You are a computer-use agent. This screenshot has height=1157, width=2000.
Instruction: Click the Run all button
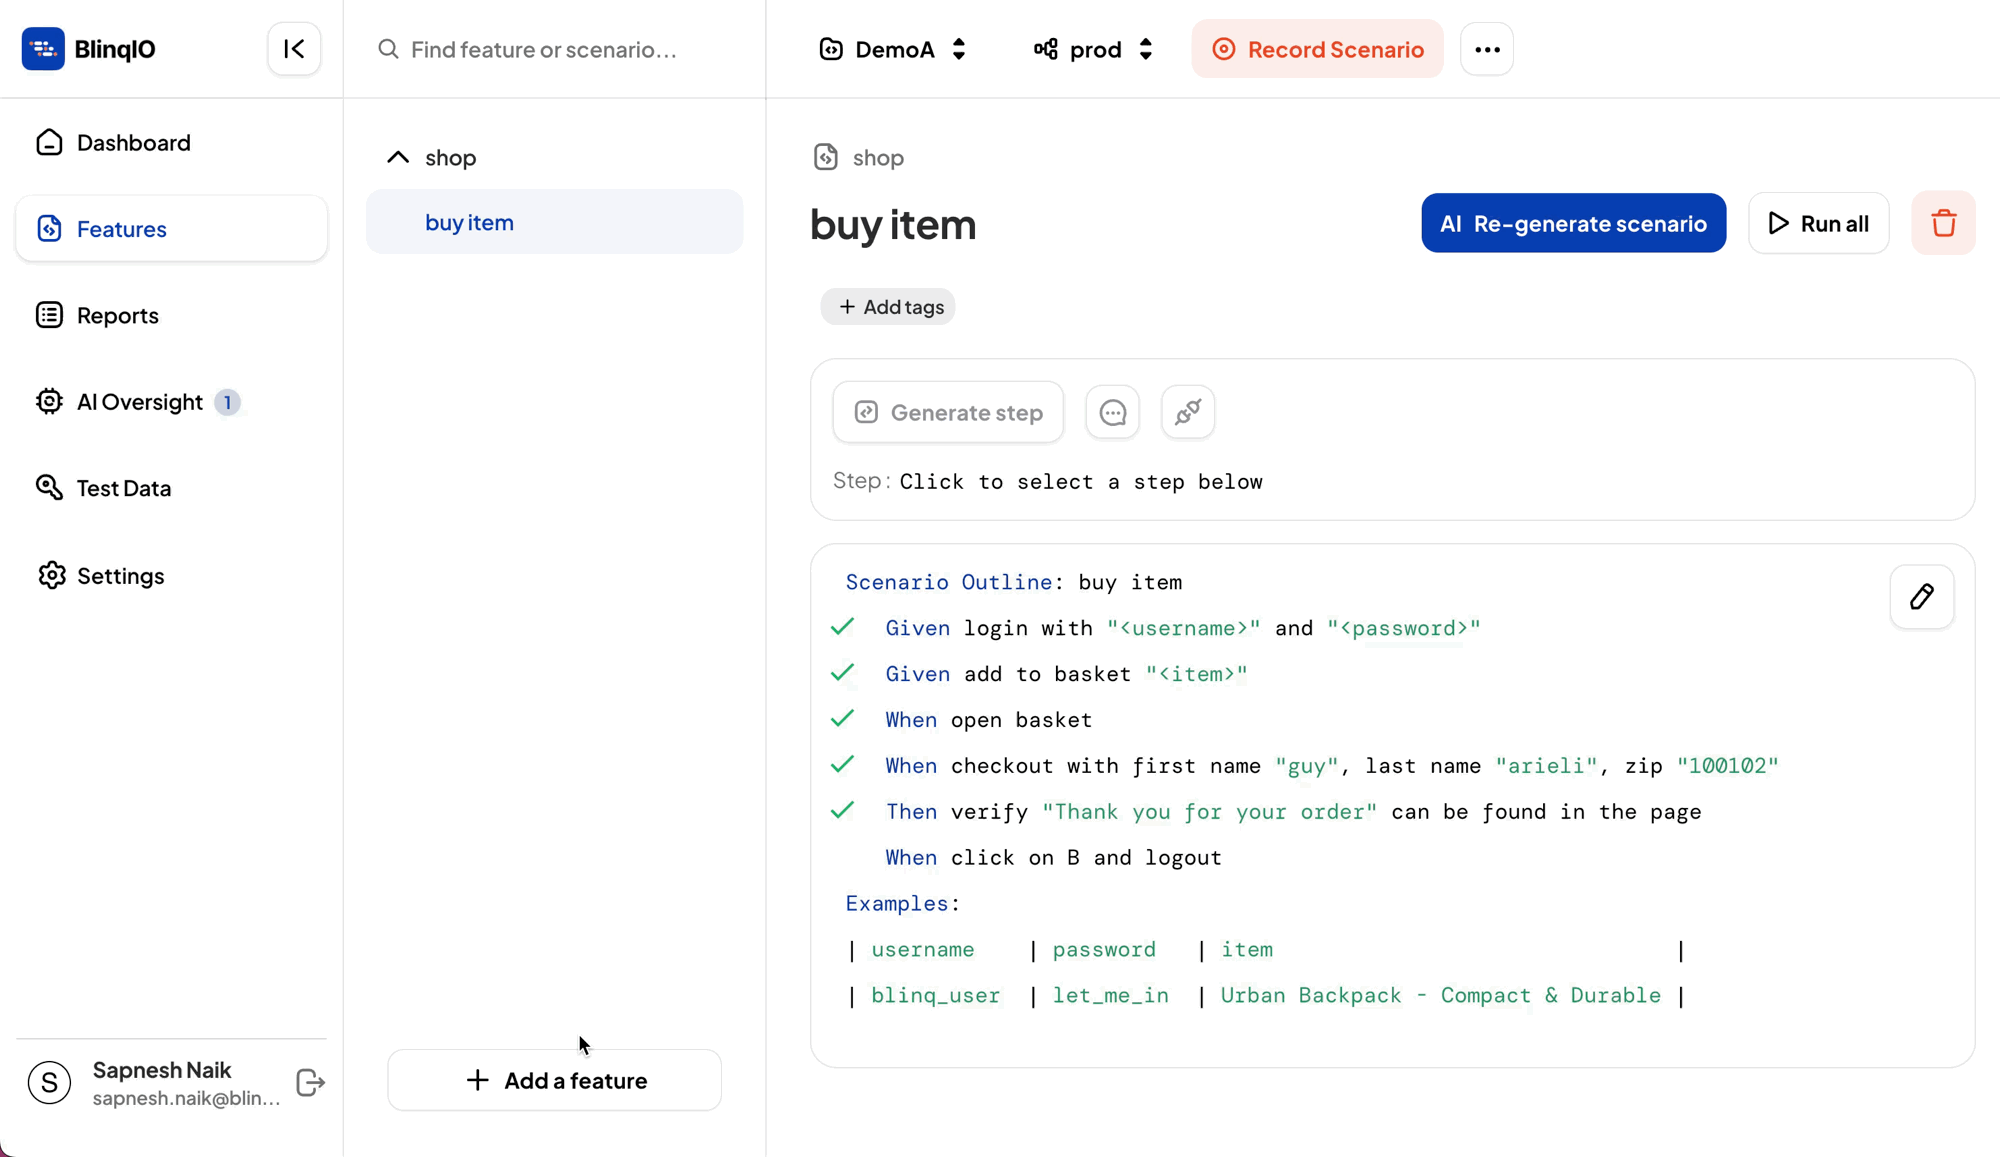point(1818,223)
